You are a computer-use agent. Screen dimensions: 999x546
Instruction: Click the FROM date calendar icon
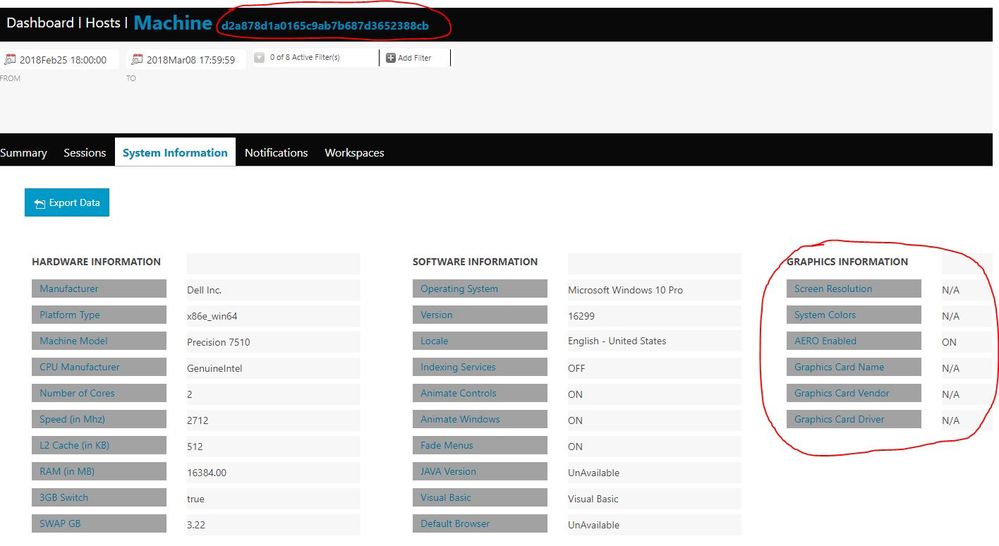(x=10, y=59)
